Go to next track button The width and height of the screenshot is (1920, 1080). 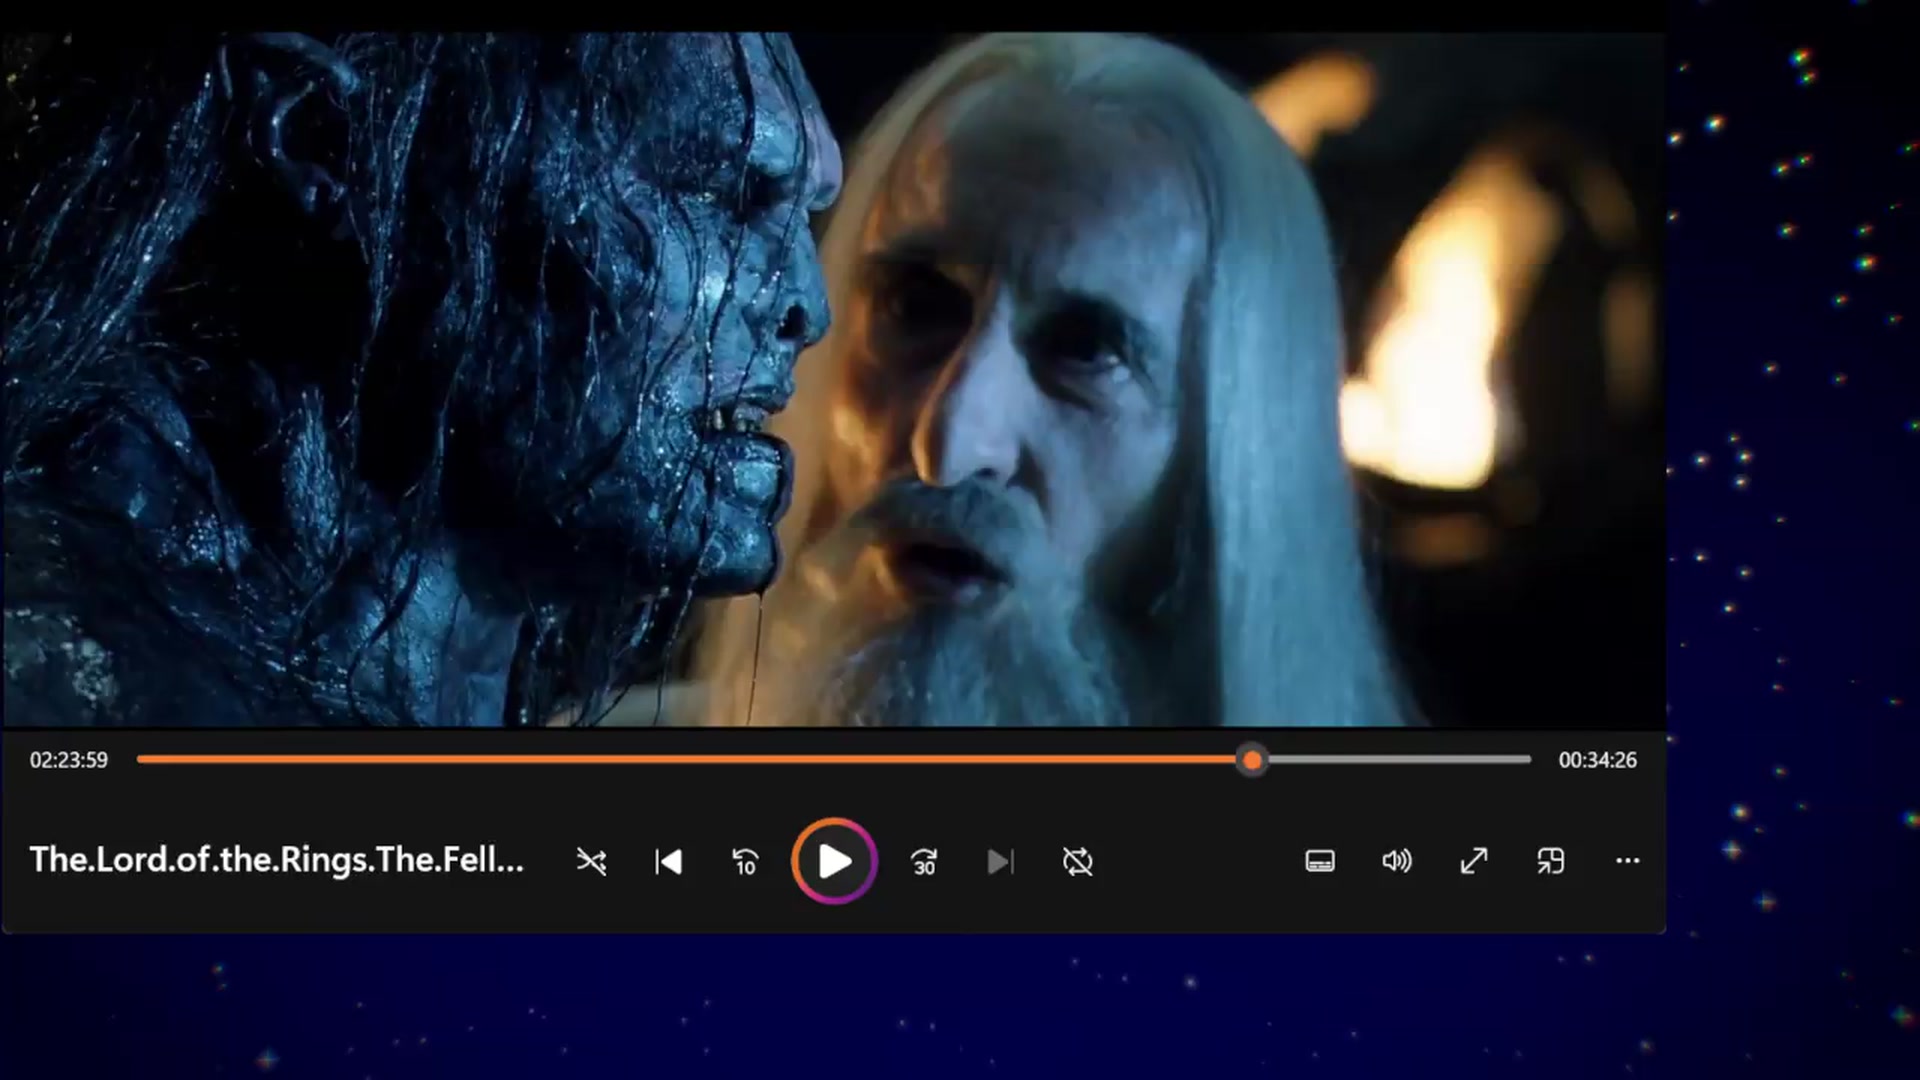point(1000,861)
